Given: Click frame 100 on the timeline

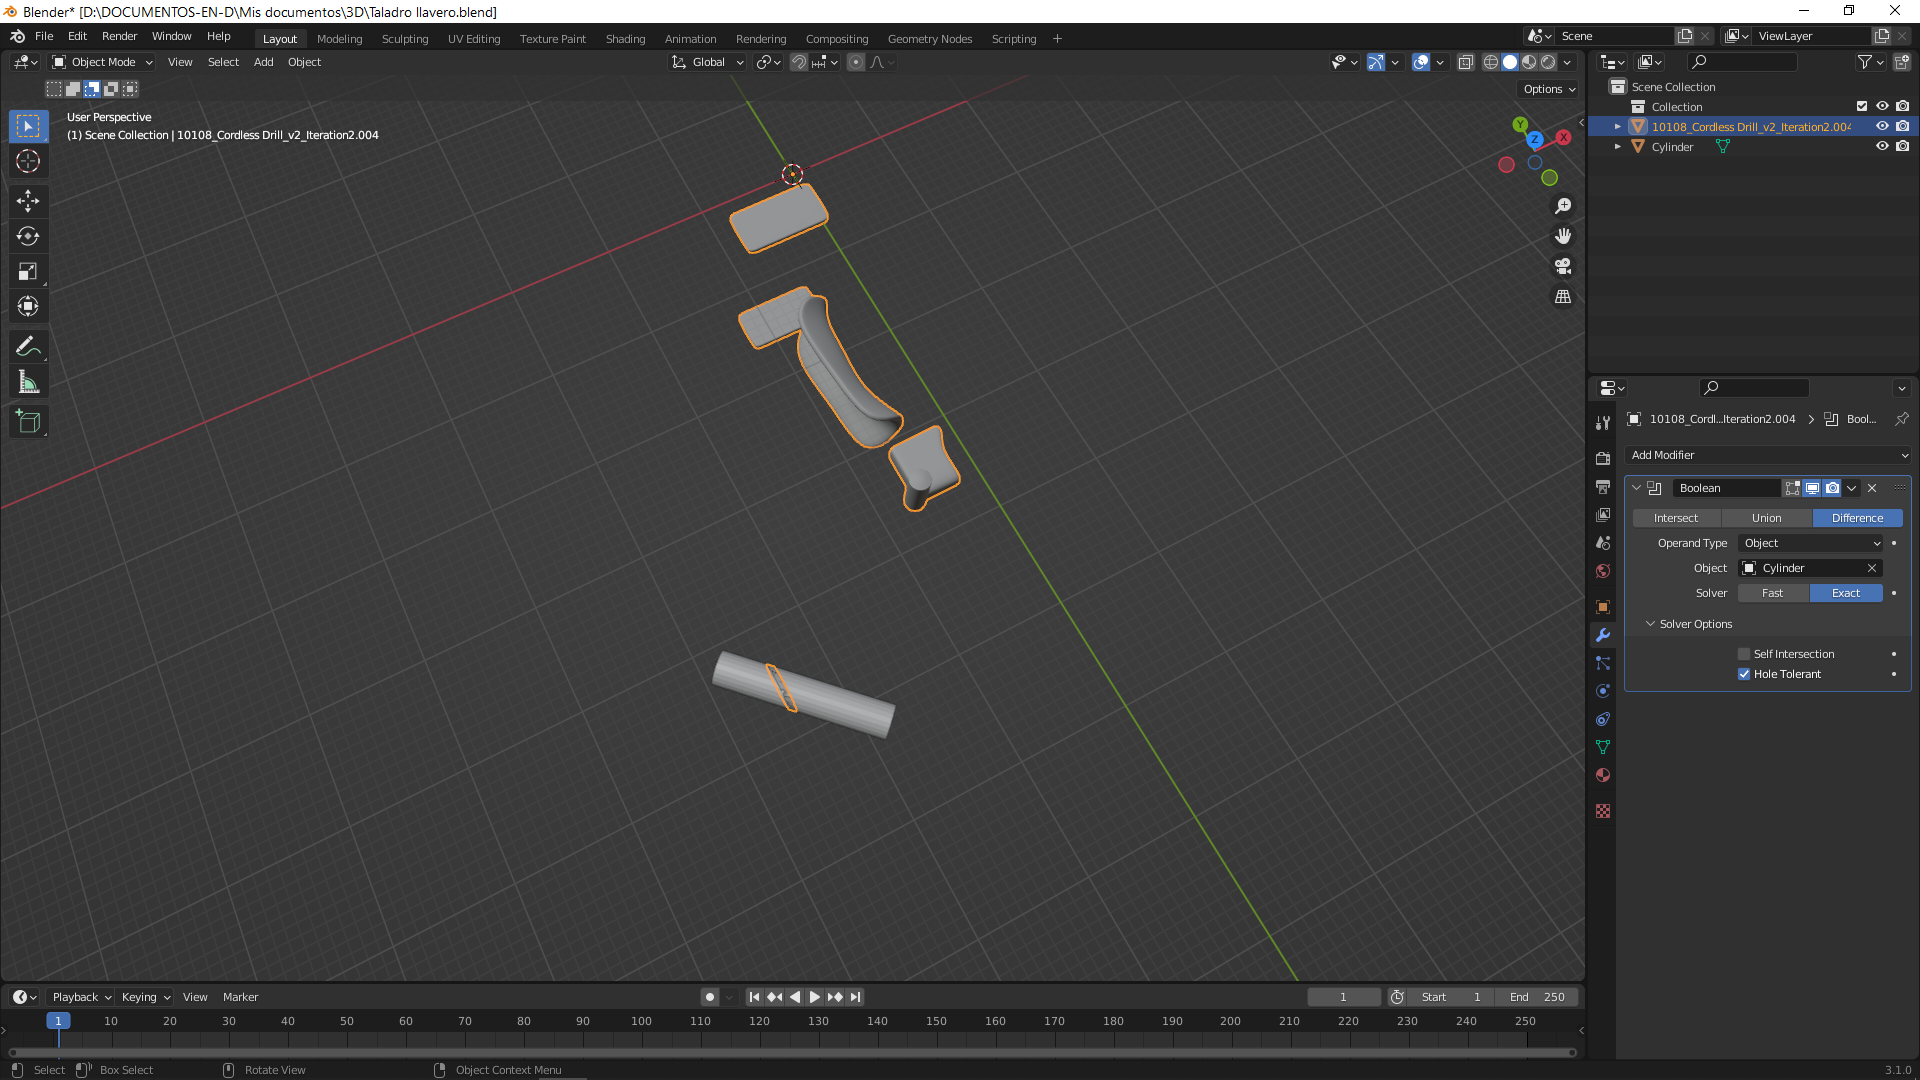Looking at the screenshot, I should [x=641, y=1022].
